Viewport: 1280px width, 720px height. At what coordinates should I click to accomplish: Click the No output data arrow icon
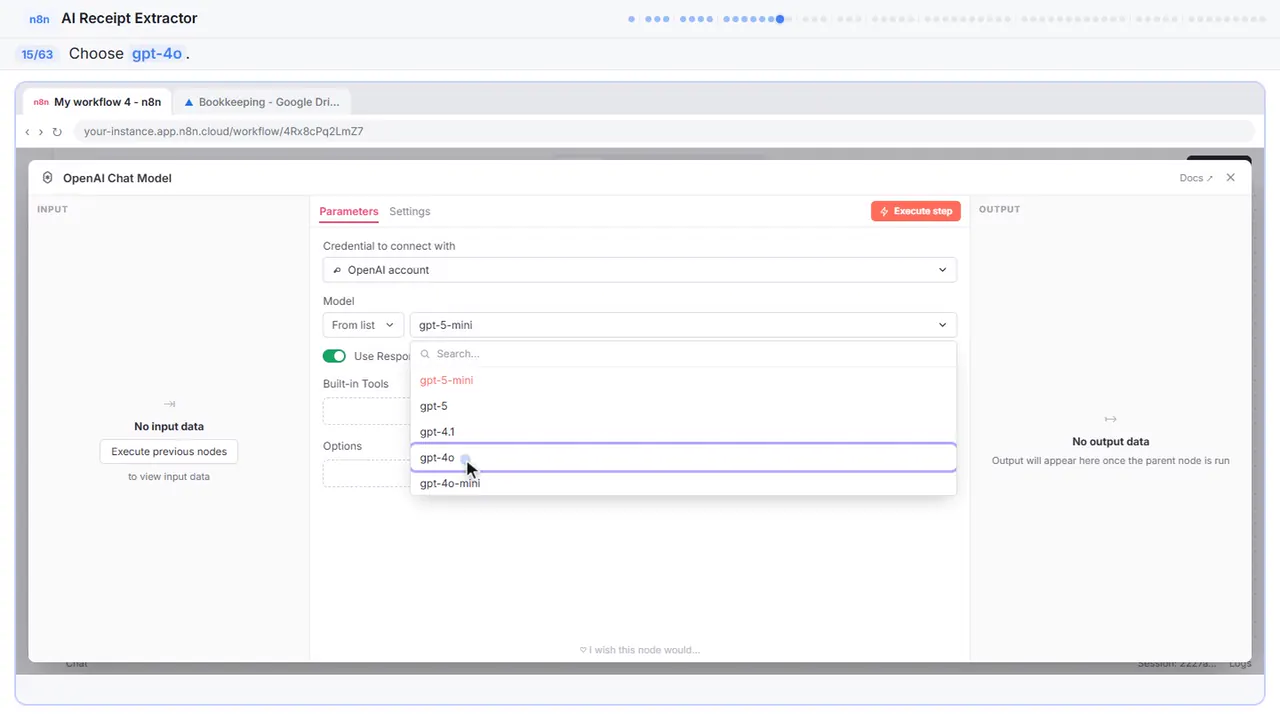click(x=1110, y=419)
